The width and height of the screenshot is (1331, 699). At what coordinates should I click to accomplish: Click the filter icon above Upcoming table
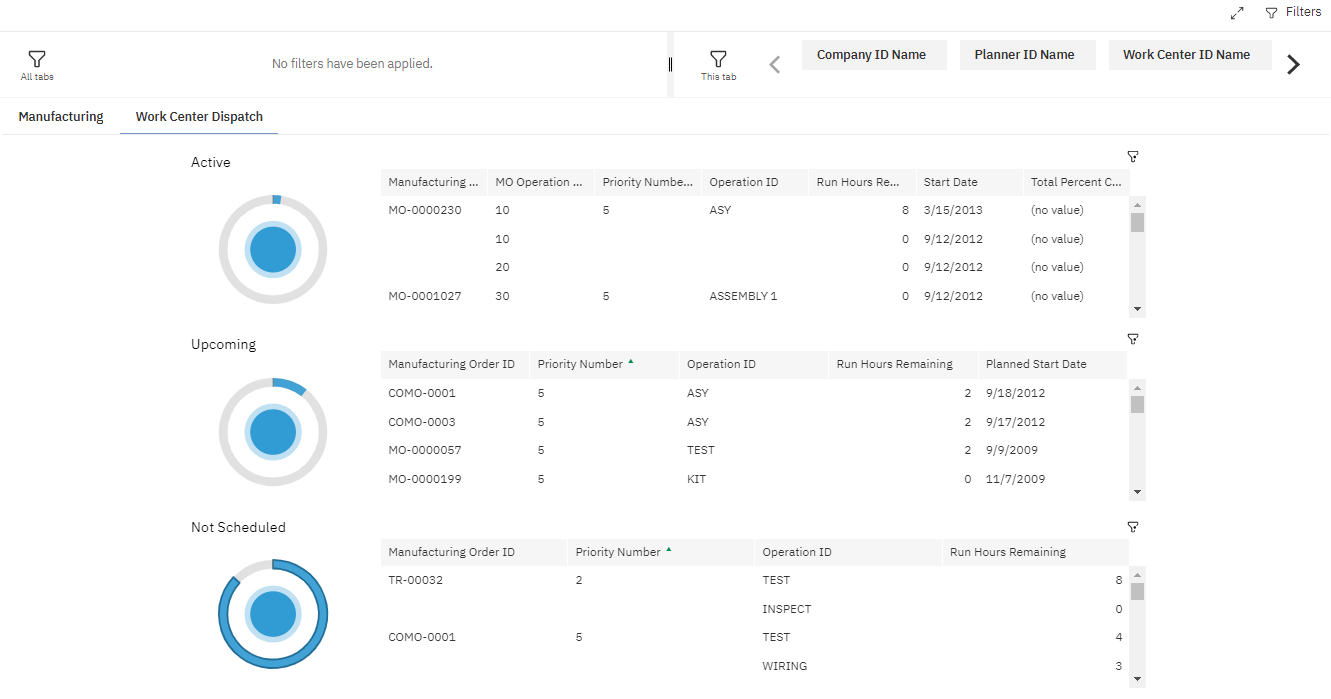tap(1133, 339)
